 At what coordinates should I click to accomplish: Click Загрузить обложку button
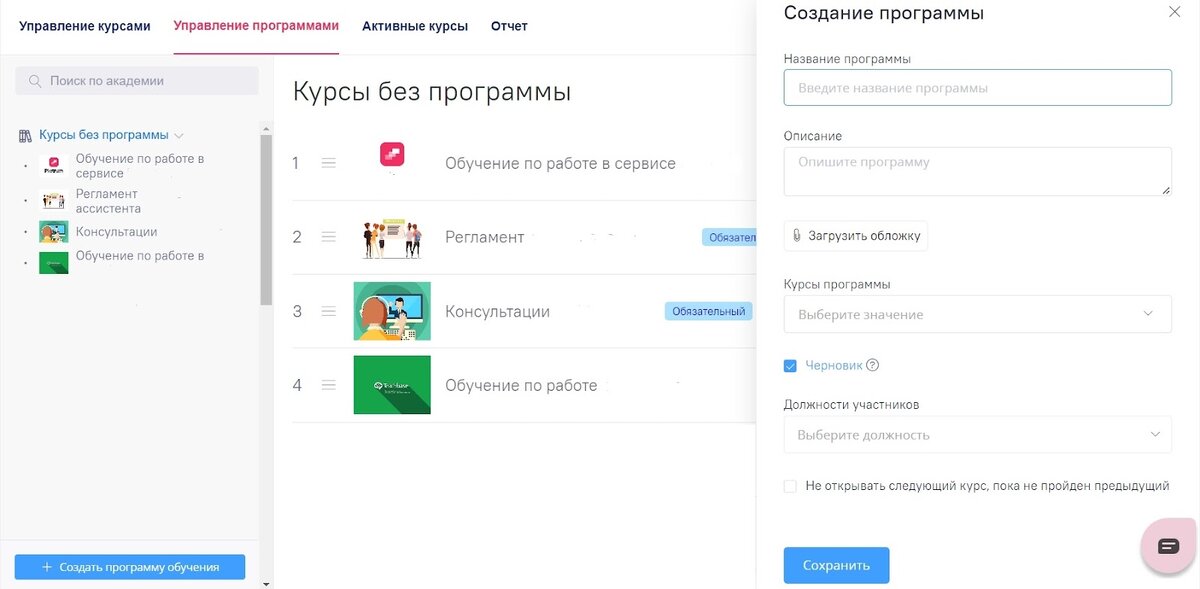(x=856, y=236)
